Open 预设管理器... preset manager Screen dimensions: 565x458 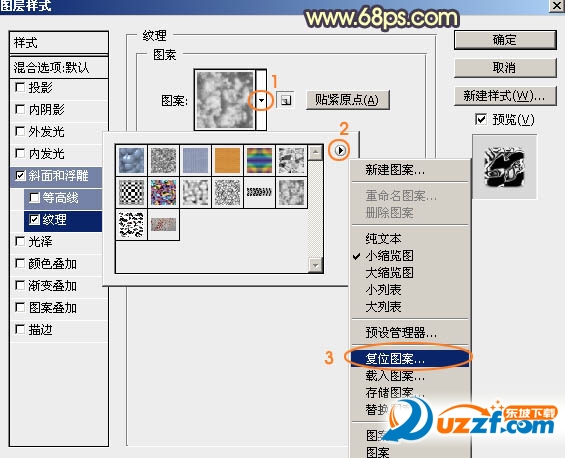[x=410, y=332]
